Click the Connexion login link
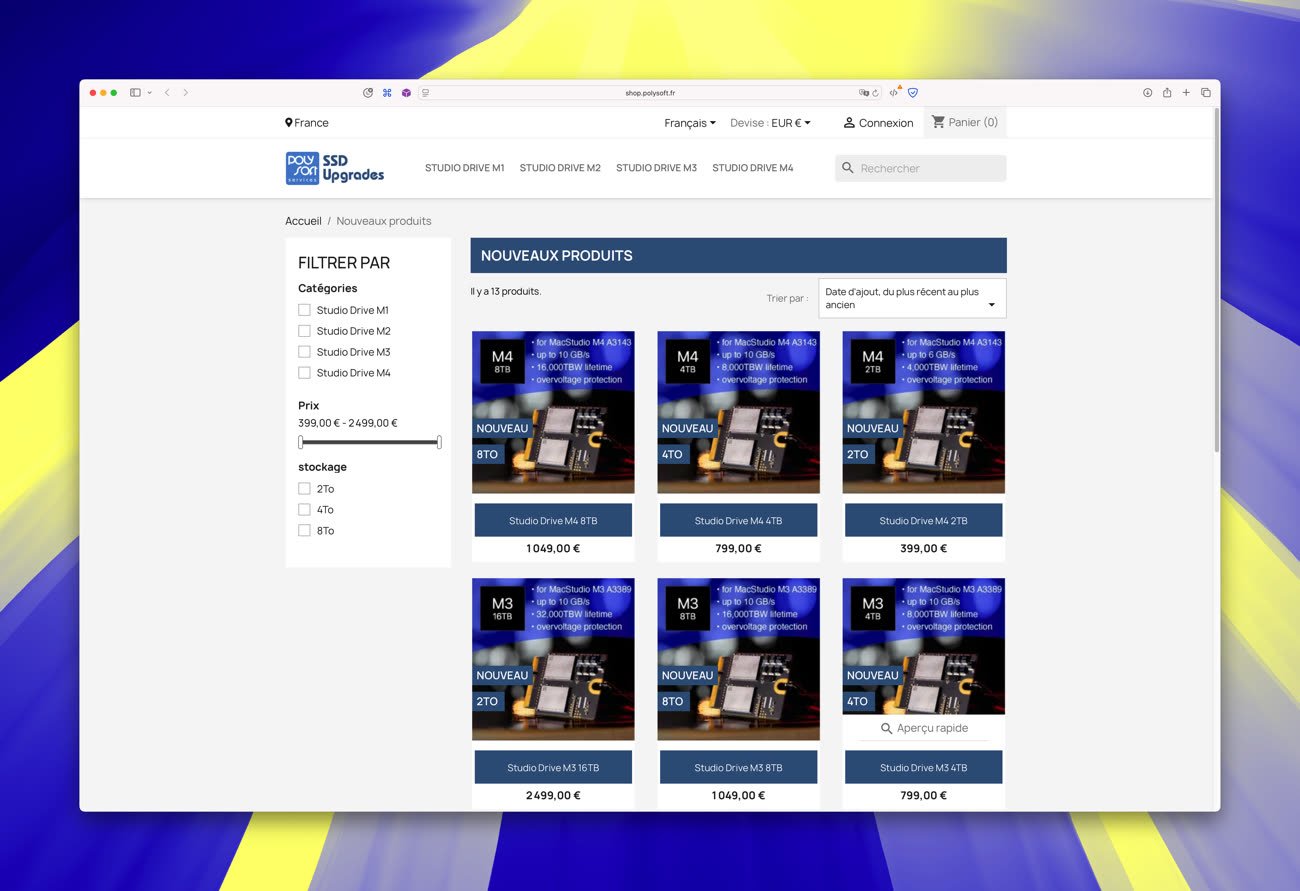 click(x=878, y=123)
